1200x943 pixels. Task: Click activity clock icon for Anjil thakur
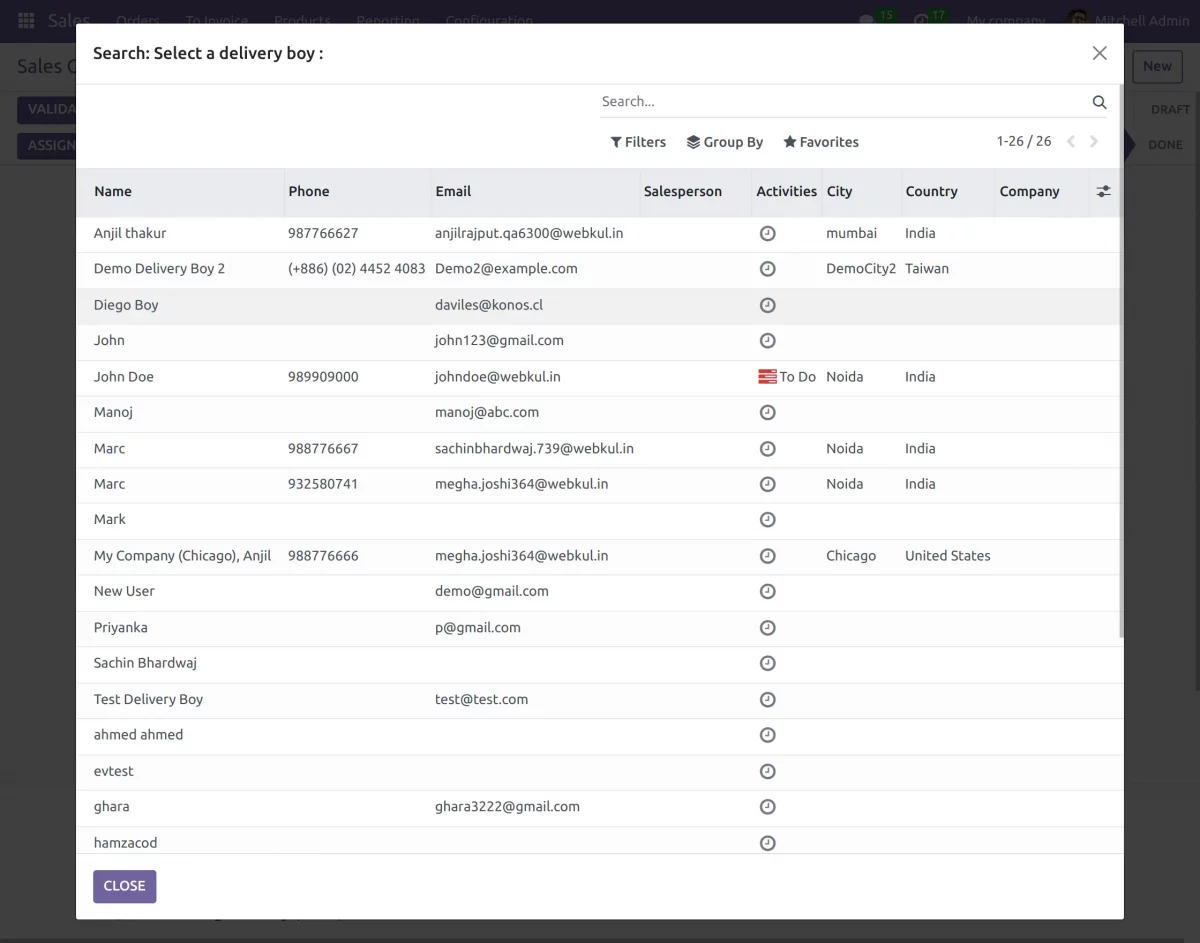pos(767,233)
